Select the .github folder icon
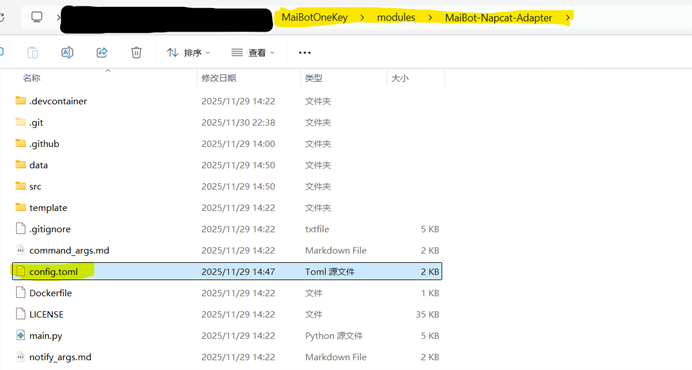Viewport: 692px width, 370px height. (x=20, y=143)
